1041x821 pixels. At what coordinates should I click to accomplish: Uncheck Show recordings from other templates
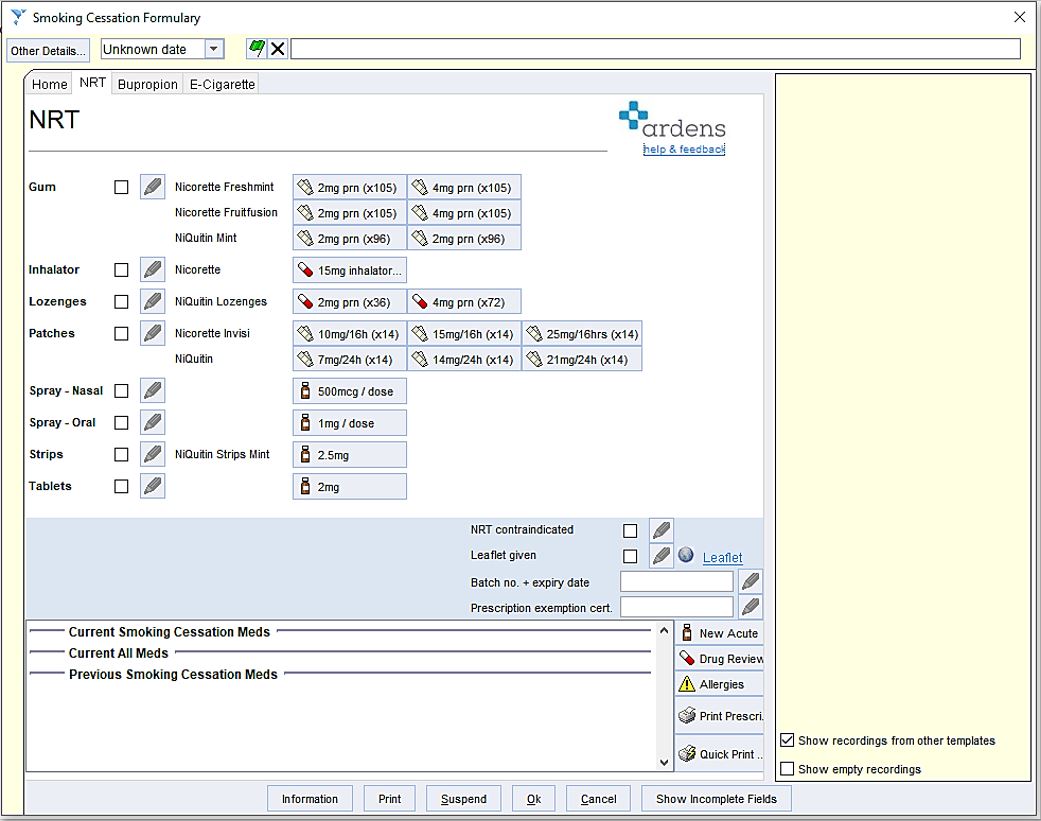click(x=787, y=740)
